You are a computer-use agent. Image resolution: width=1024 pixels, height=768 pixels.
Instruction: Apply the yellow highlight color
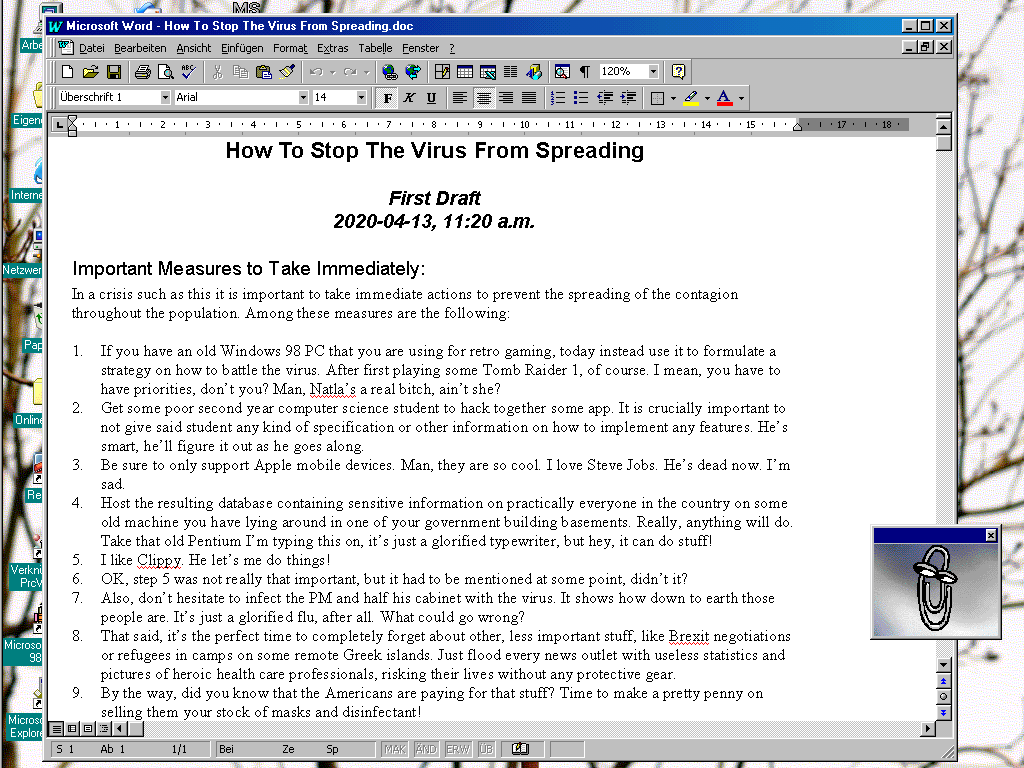(691, 98)
